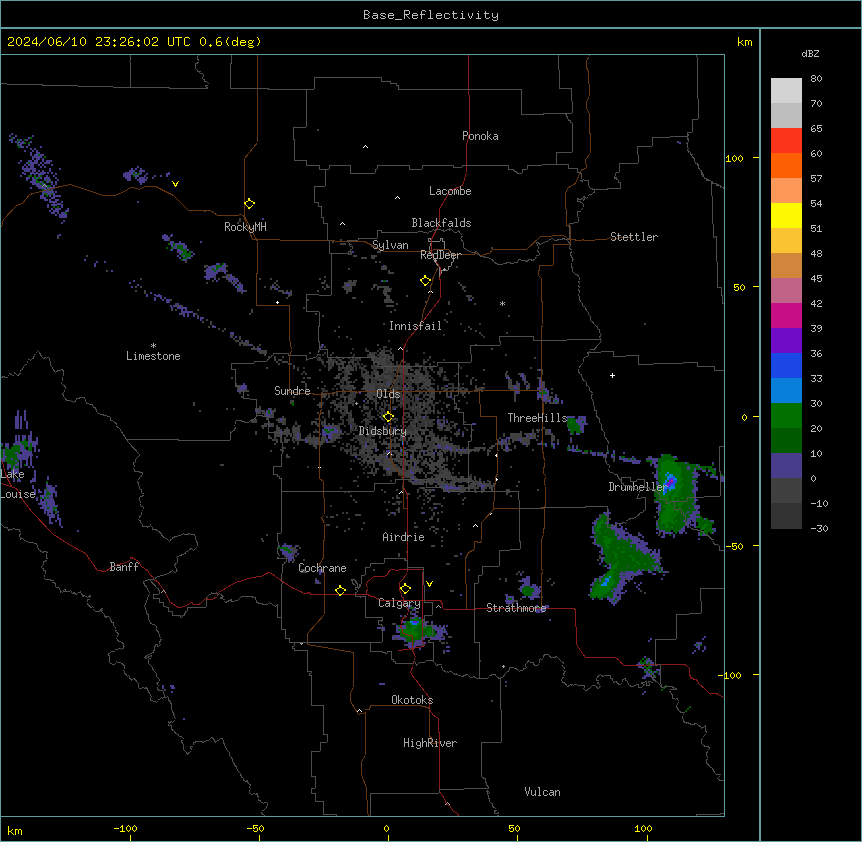Viewport: 862px width, 842px height.
Task: Click the Ponoka city label
Action: tap(480, 136)
